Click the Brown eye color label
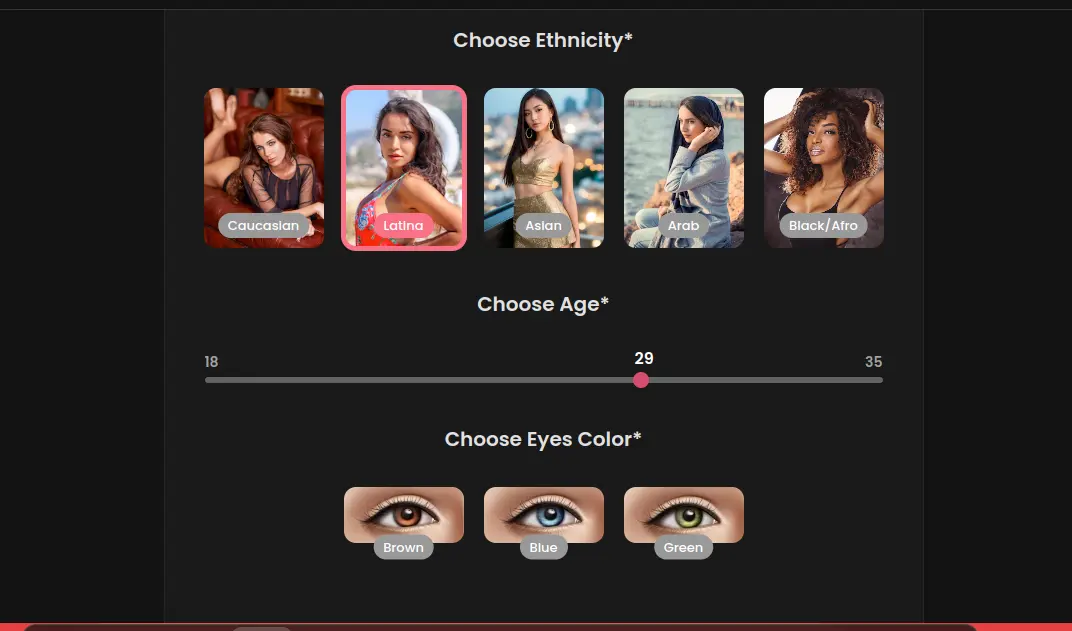The width and height of the screenshot is (1072, 631). (x=403, y=548)
